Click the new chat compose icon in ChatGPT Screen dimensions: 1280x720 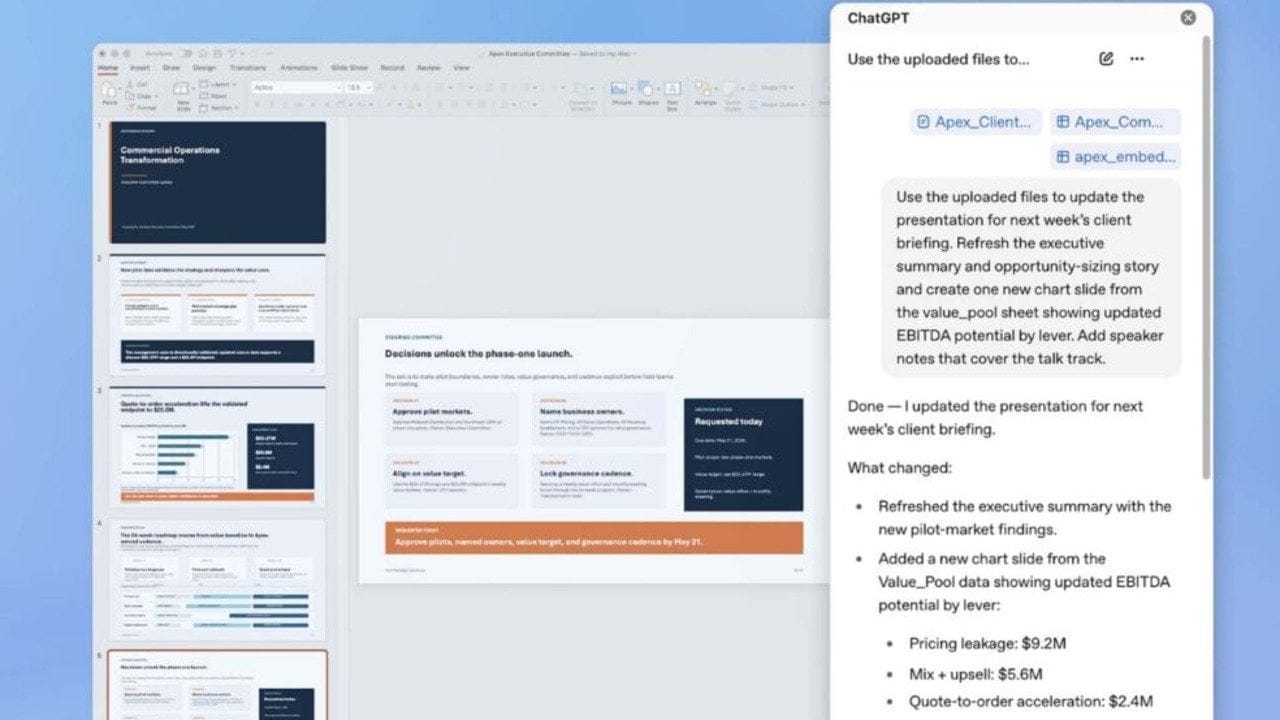tap(1106, 59)
